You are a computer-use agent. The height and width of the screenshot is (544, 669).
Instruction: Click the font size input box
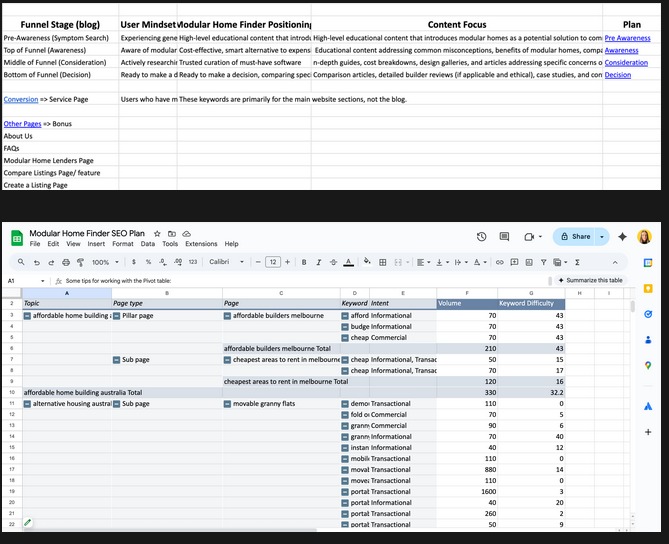pyautogui.click(x=272, y=262)
